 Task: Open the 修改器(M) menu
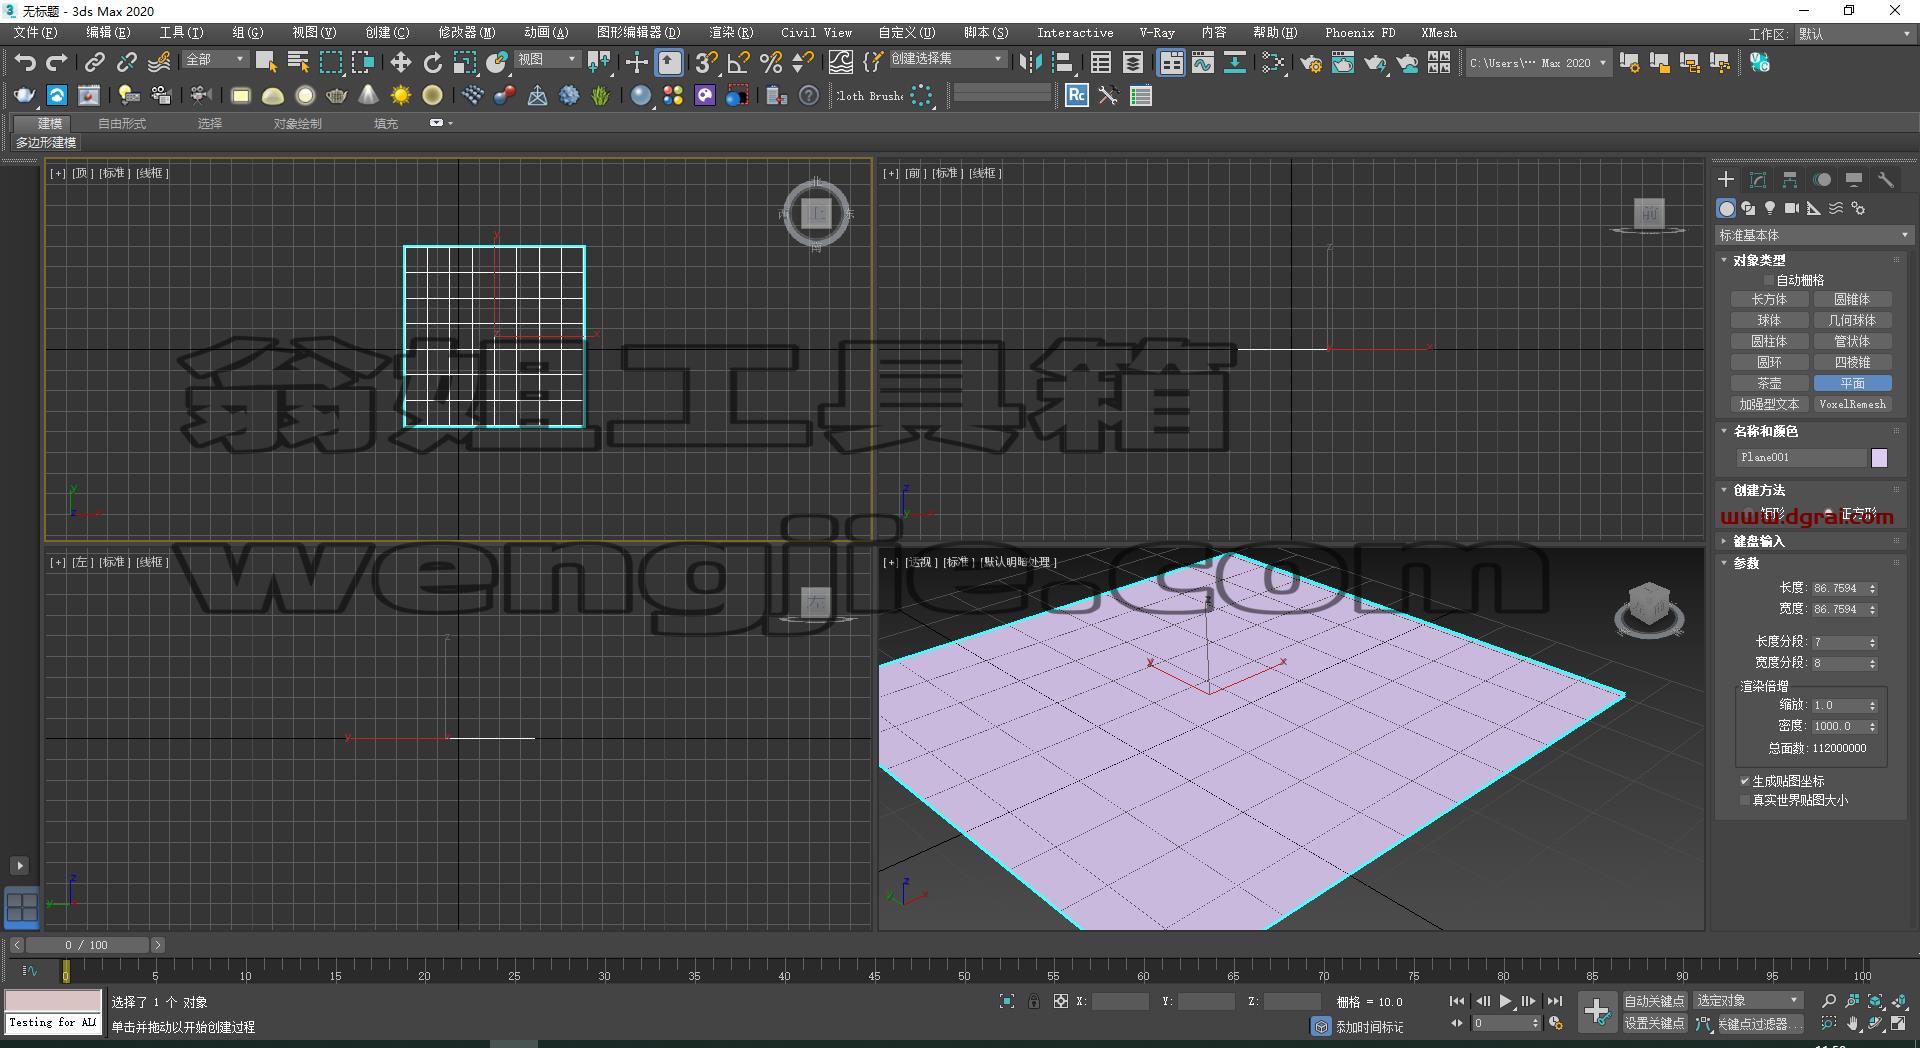click(466, 33)
